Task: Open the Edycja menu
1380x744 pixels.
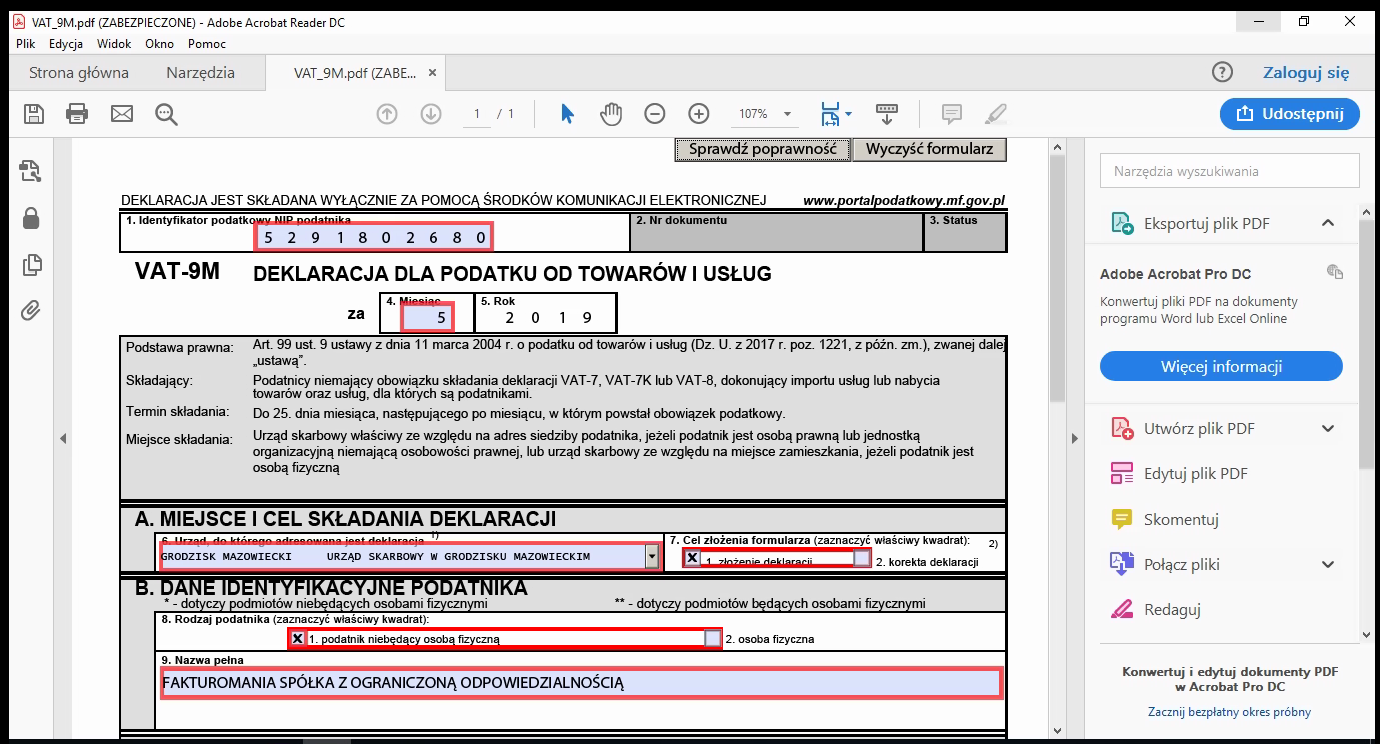Action: coord(66,44)
